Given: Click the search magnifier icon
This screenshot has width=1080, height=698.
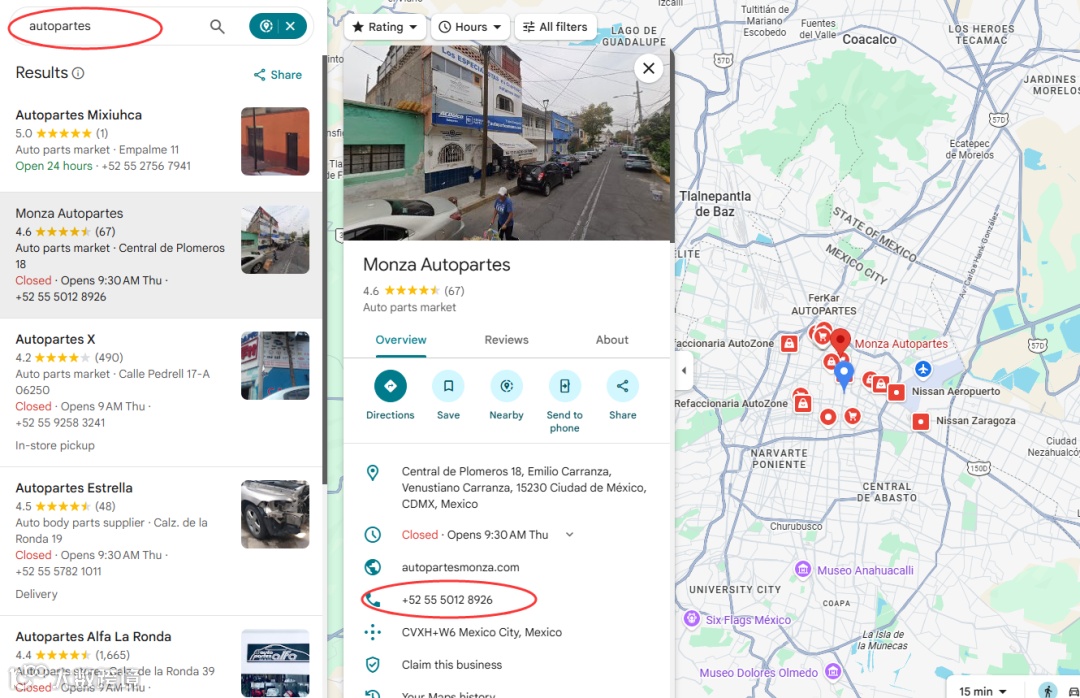Looking at the screenshot, I should pyautogui.click(x=217, y=26).
